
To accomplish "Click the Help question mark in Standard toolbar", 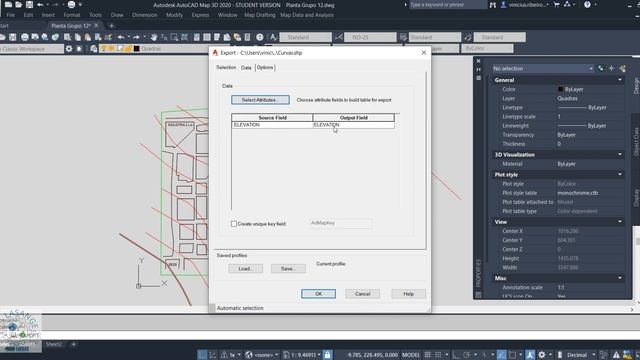I will pyautogui.click(x=260, y=37).
